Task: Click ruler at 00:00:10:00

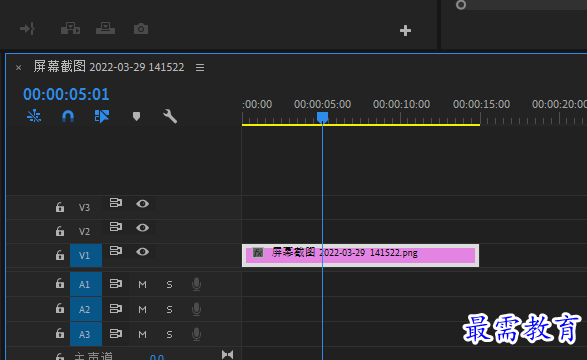Action: coord(401,104)
